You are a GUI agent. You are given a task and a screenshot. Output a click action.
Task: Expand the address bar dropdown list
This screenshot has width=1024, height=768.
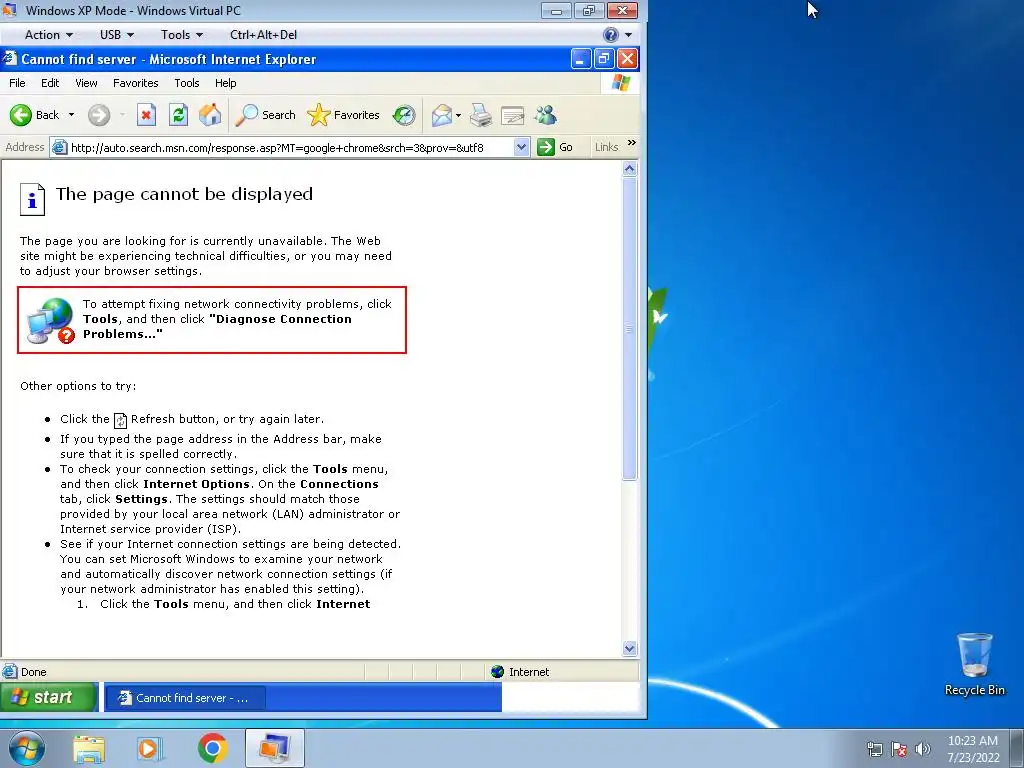[521, 148]
